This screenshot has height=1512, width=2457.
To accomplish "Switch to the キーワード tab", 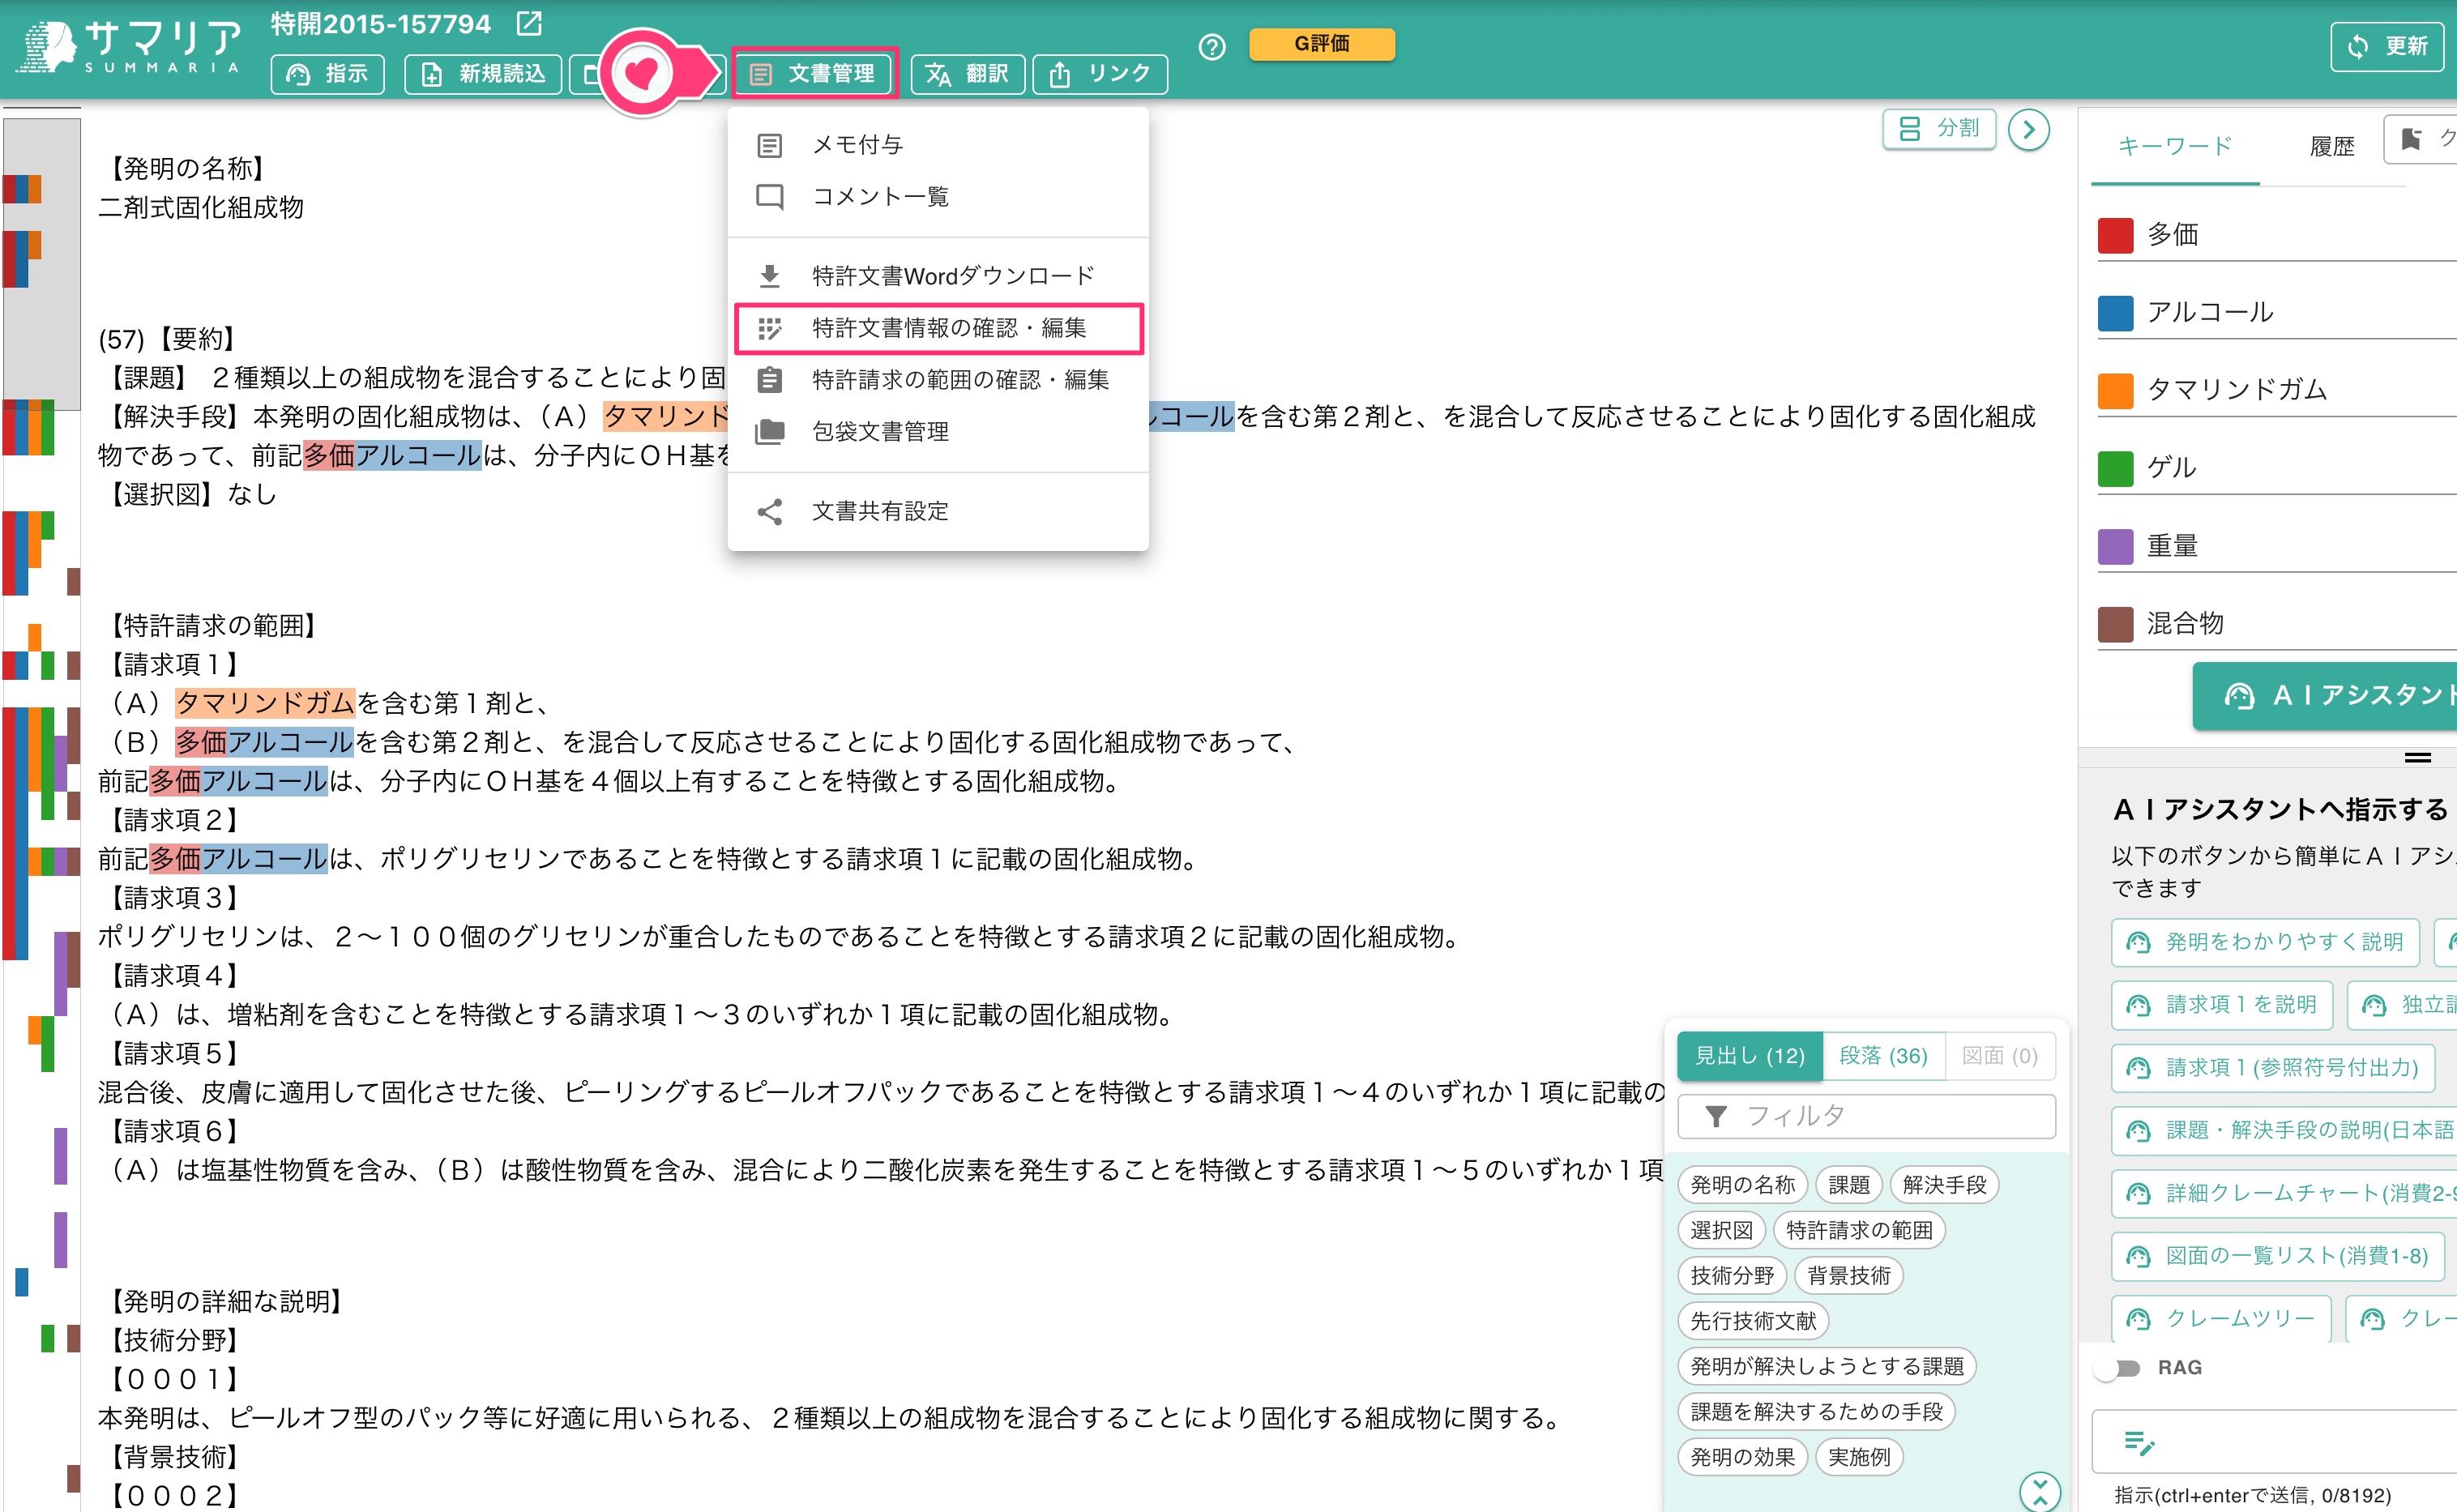I will click(x=2175, y=146).
